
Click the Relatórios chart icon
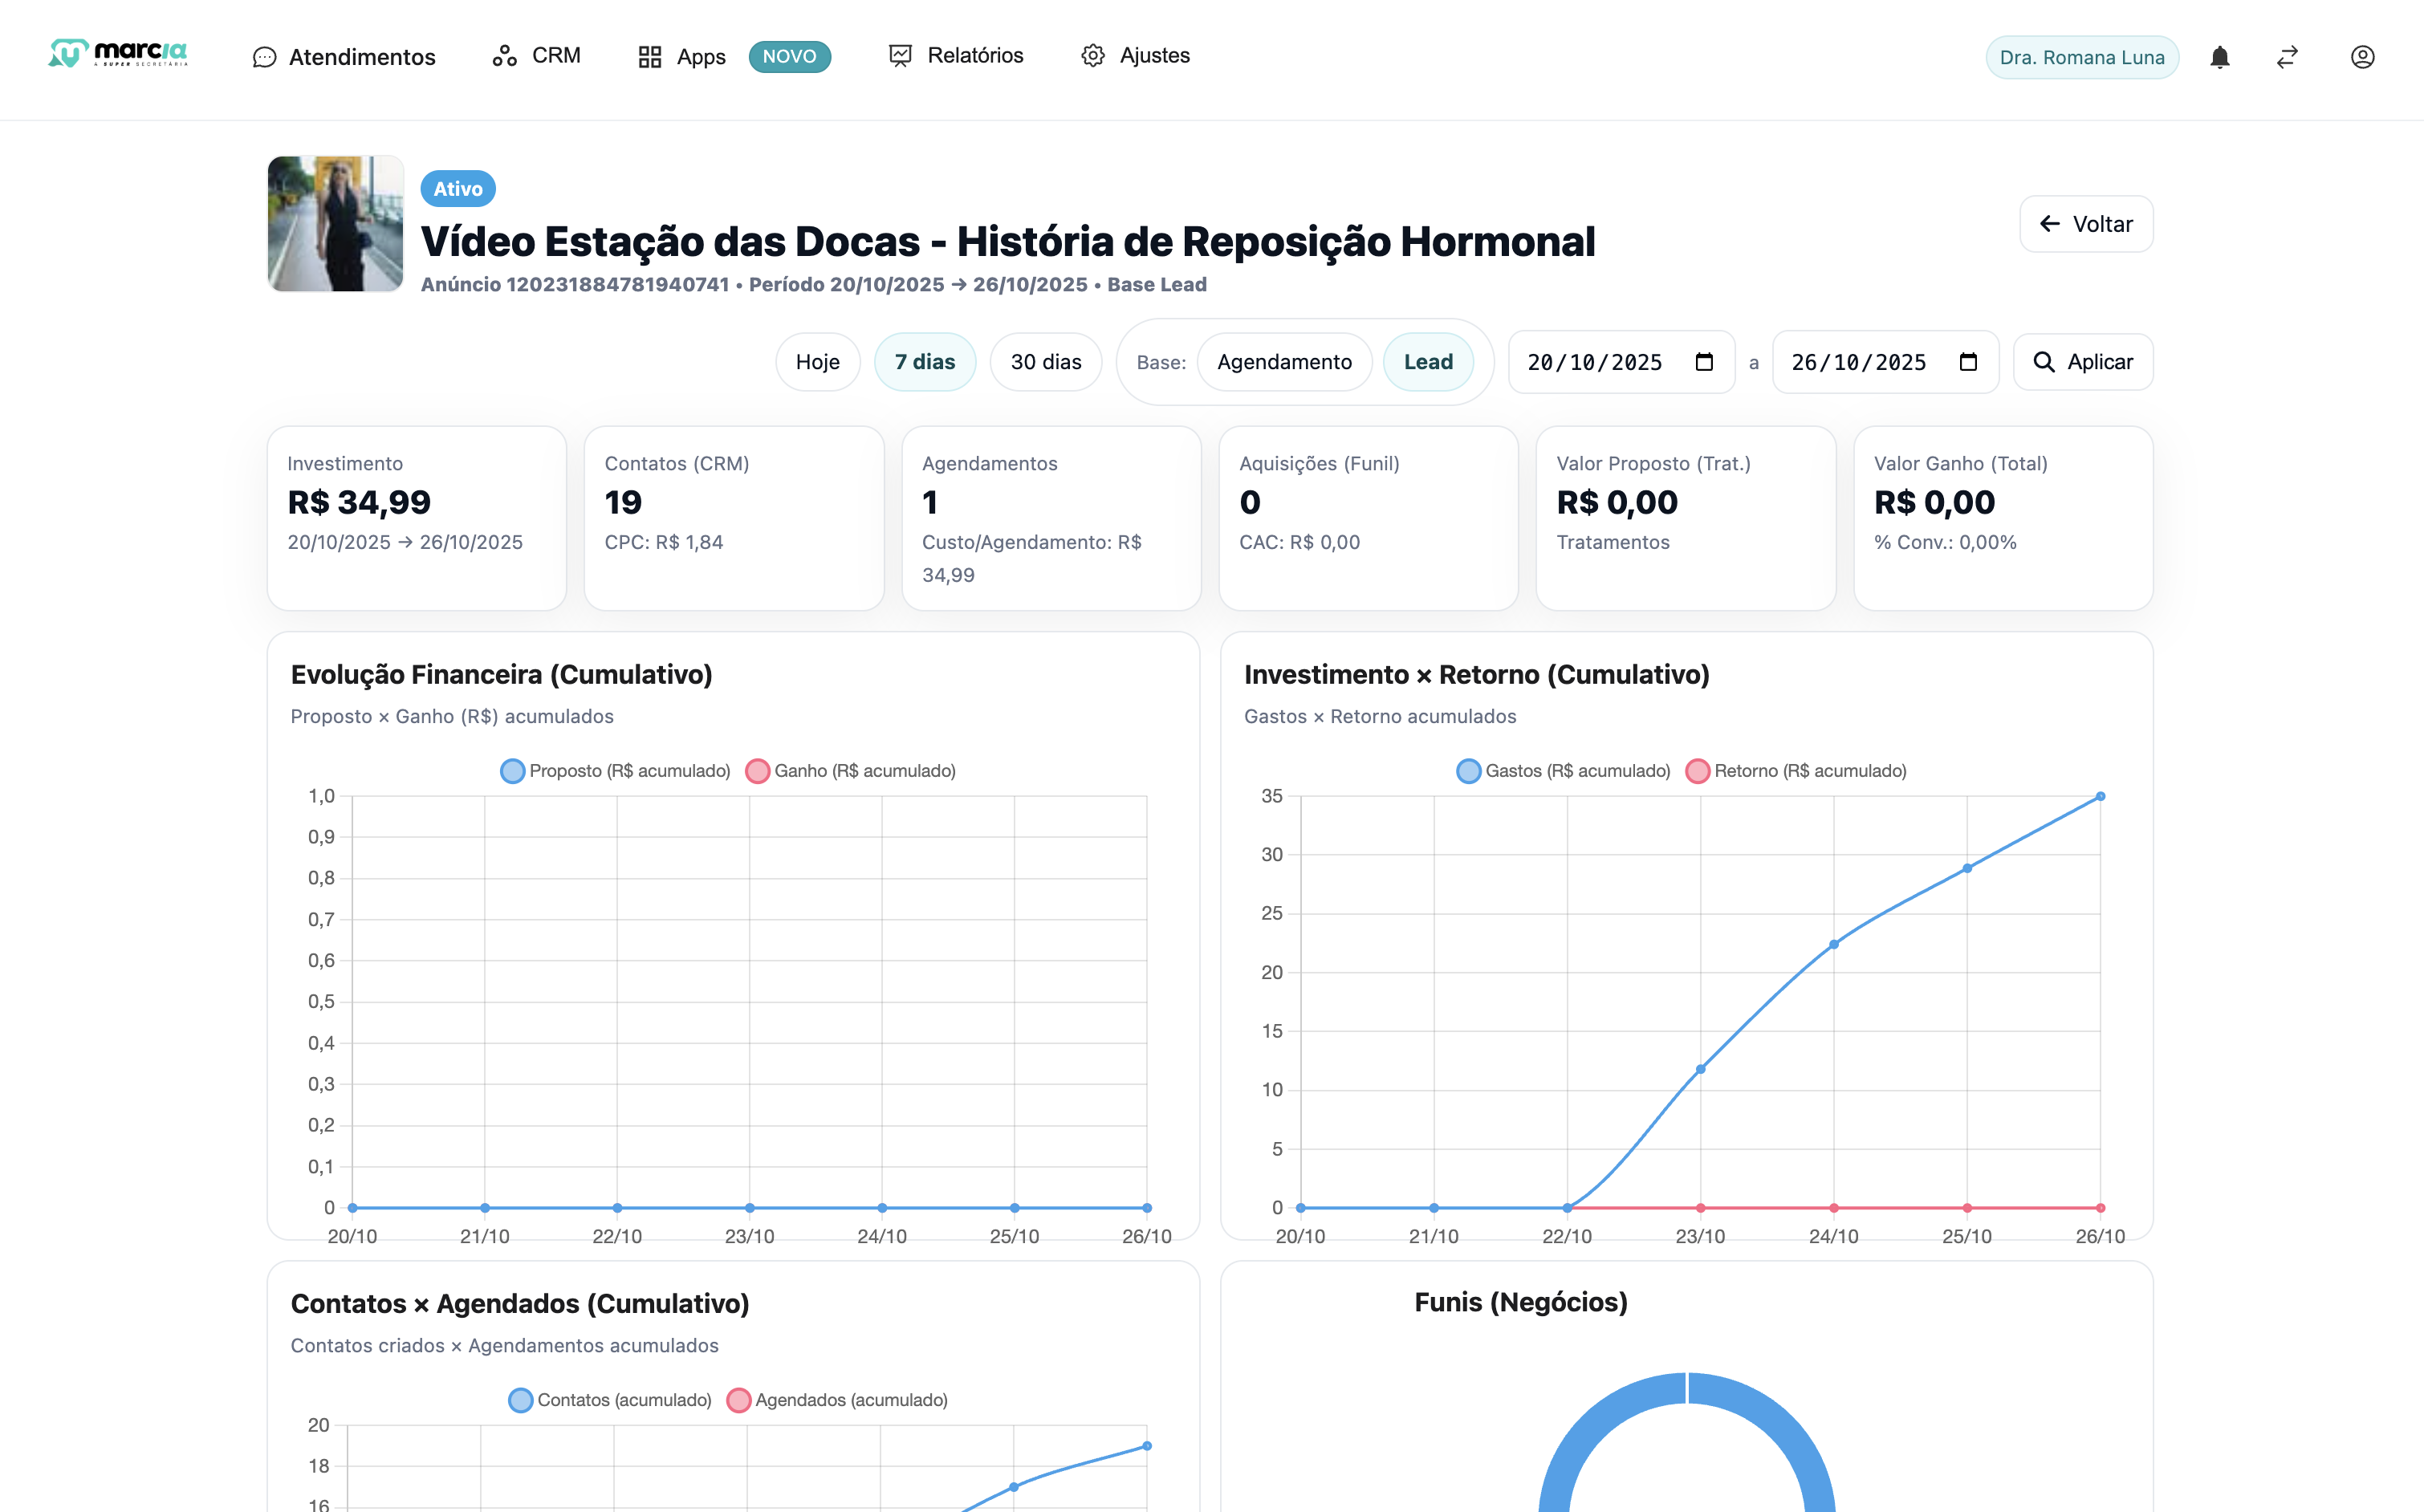pyautogui.click(x=900, y=56)
